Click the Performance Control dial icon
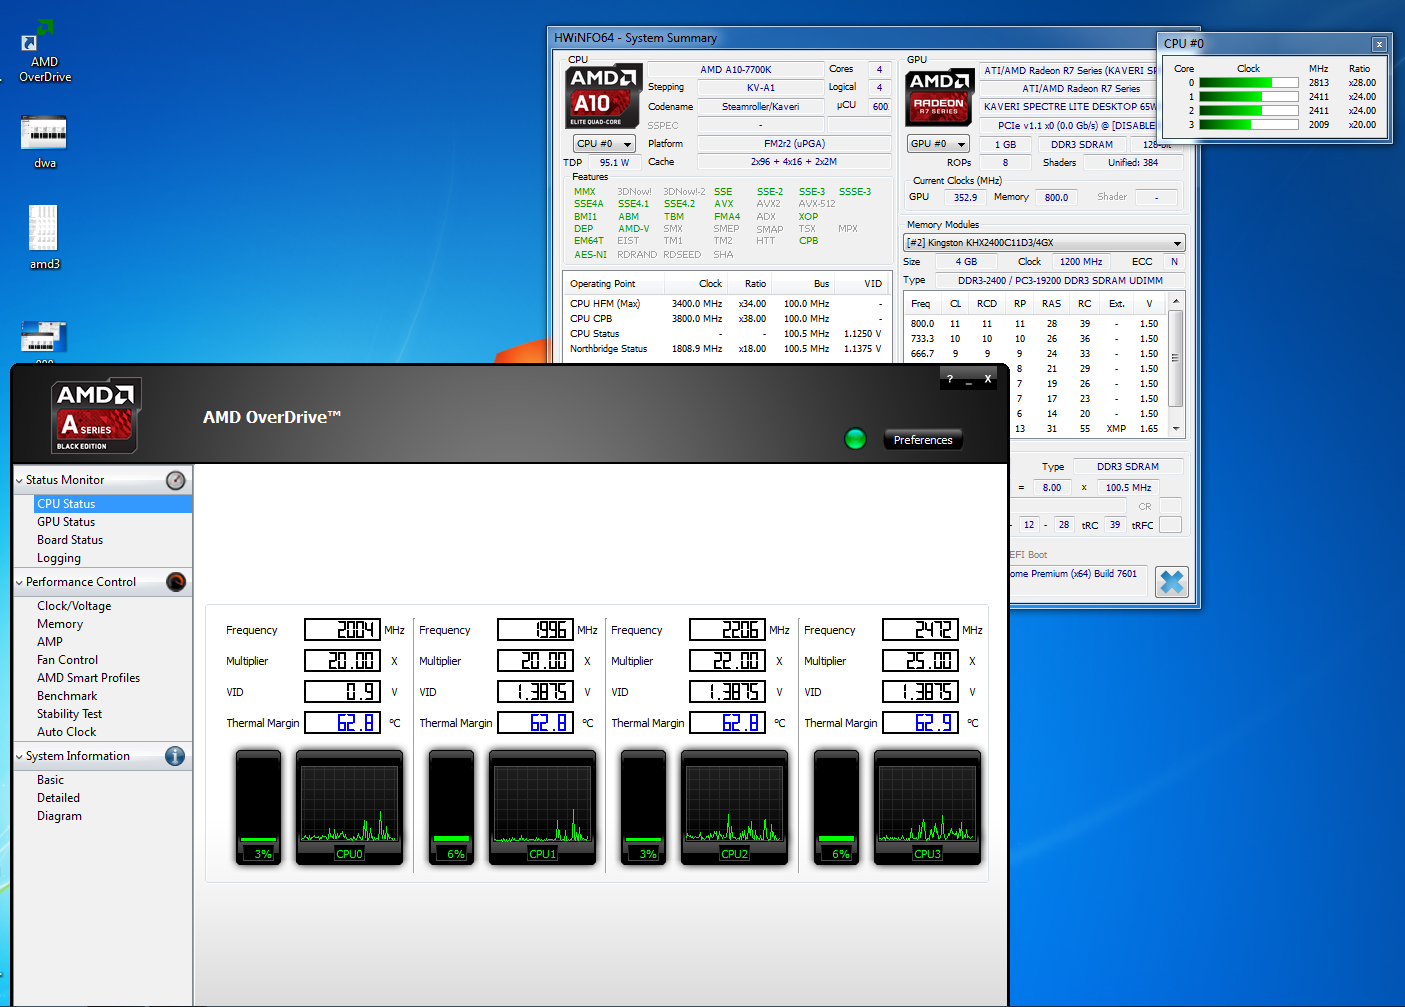This screenshot has width=1405, height=1007. click(176, 582)
